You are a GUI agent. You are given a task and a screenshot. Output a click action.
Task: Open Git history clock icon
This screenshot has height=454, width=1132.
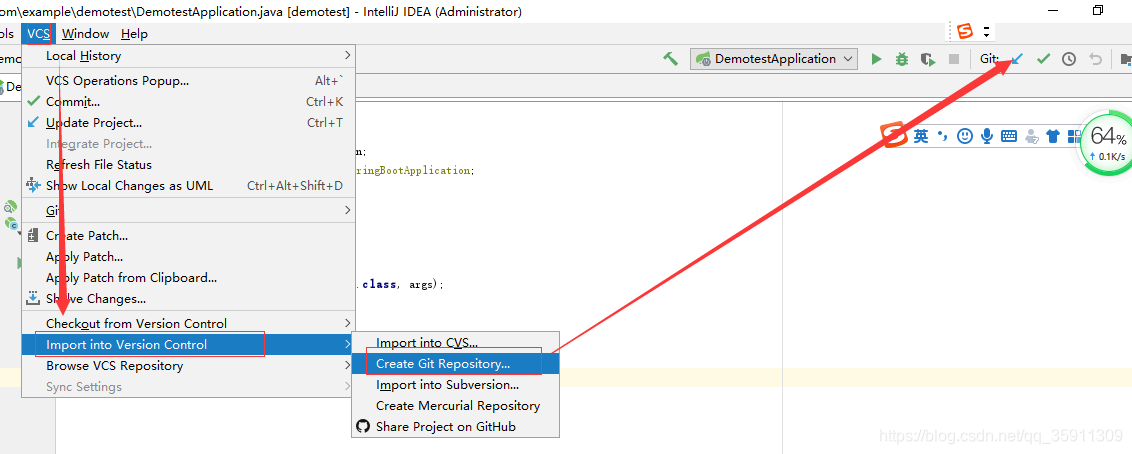(x=1069, y=59)
